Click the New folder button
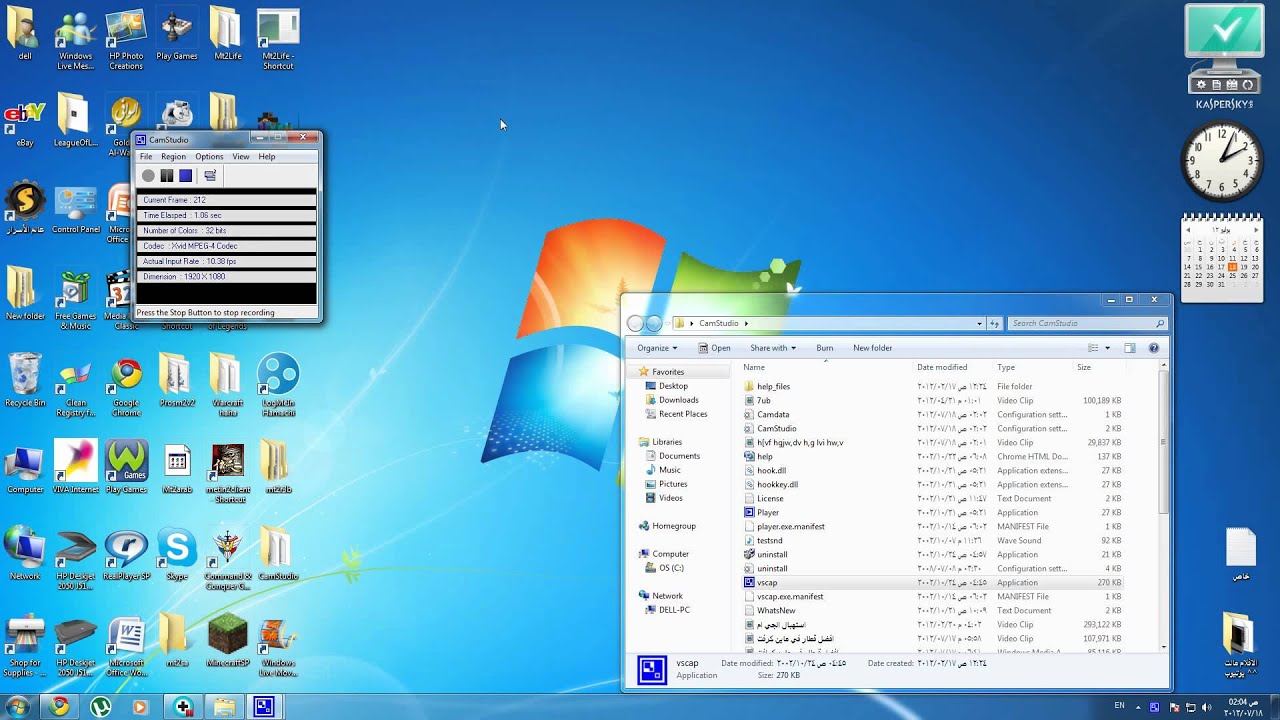The image size is (1280, 720). [872, 348]
